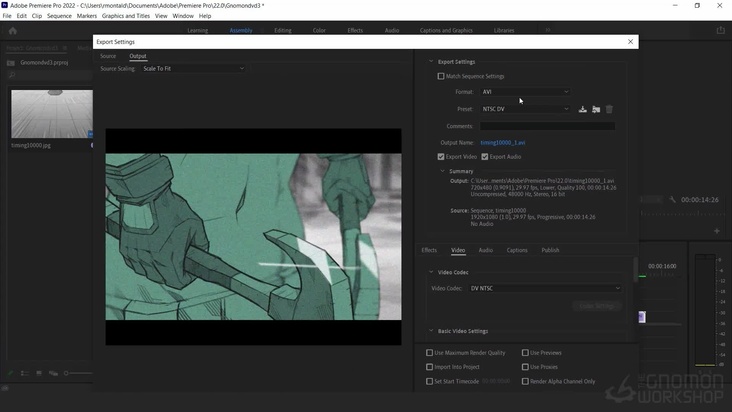The image size is (732, 412).
Task: Switch project panel to icon view
Action: pyautogui.click(x=39, y=373)
